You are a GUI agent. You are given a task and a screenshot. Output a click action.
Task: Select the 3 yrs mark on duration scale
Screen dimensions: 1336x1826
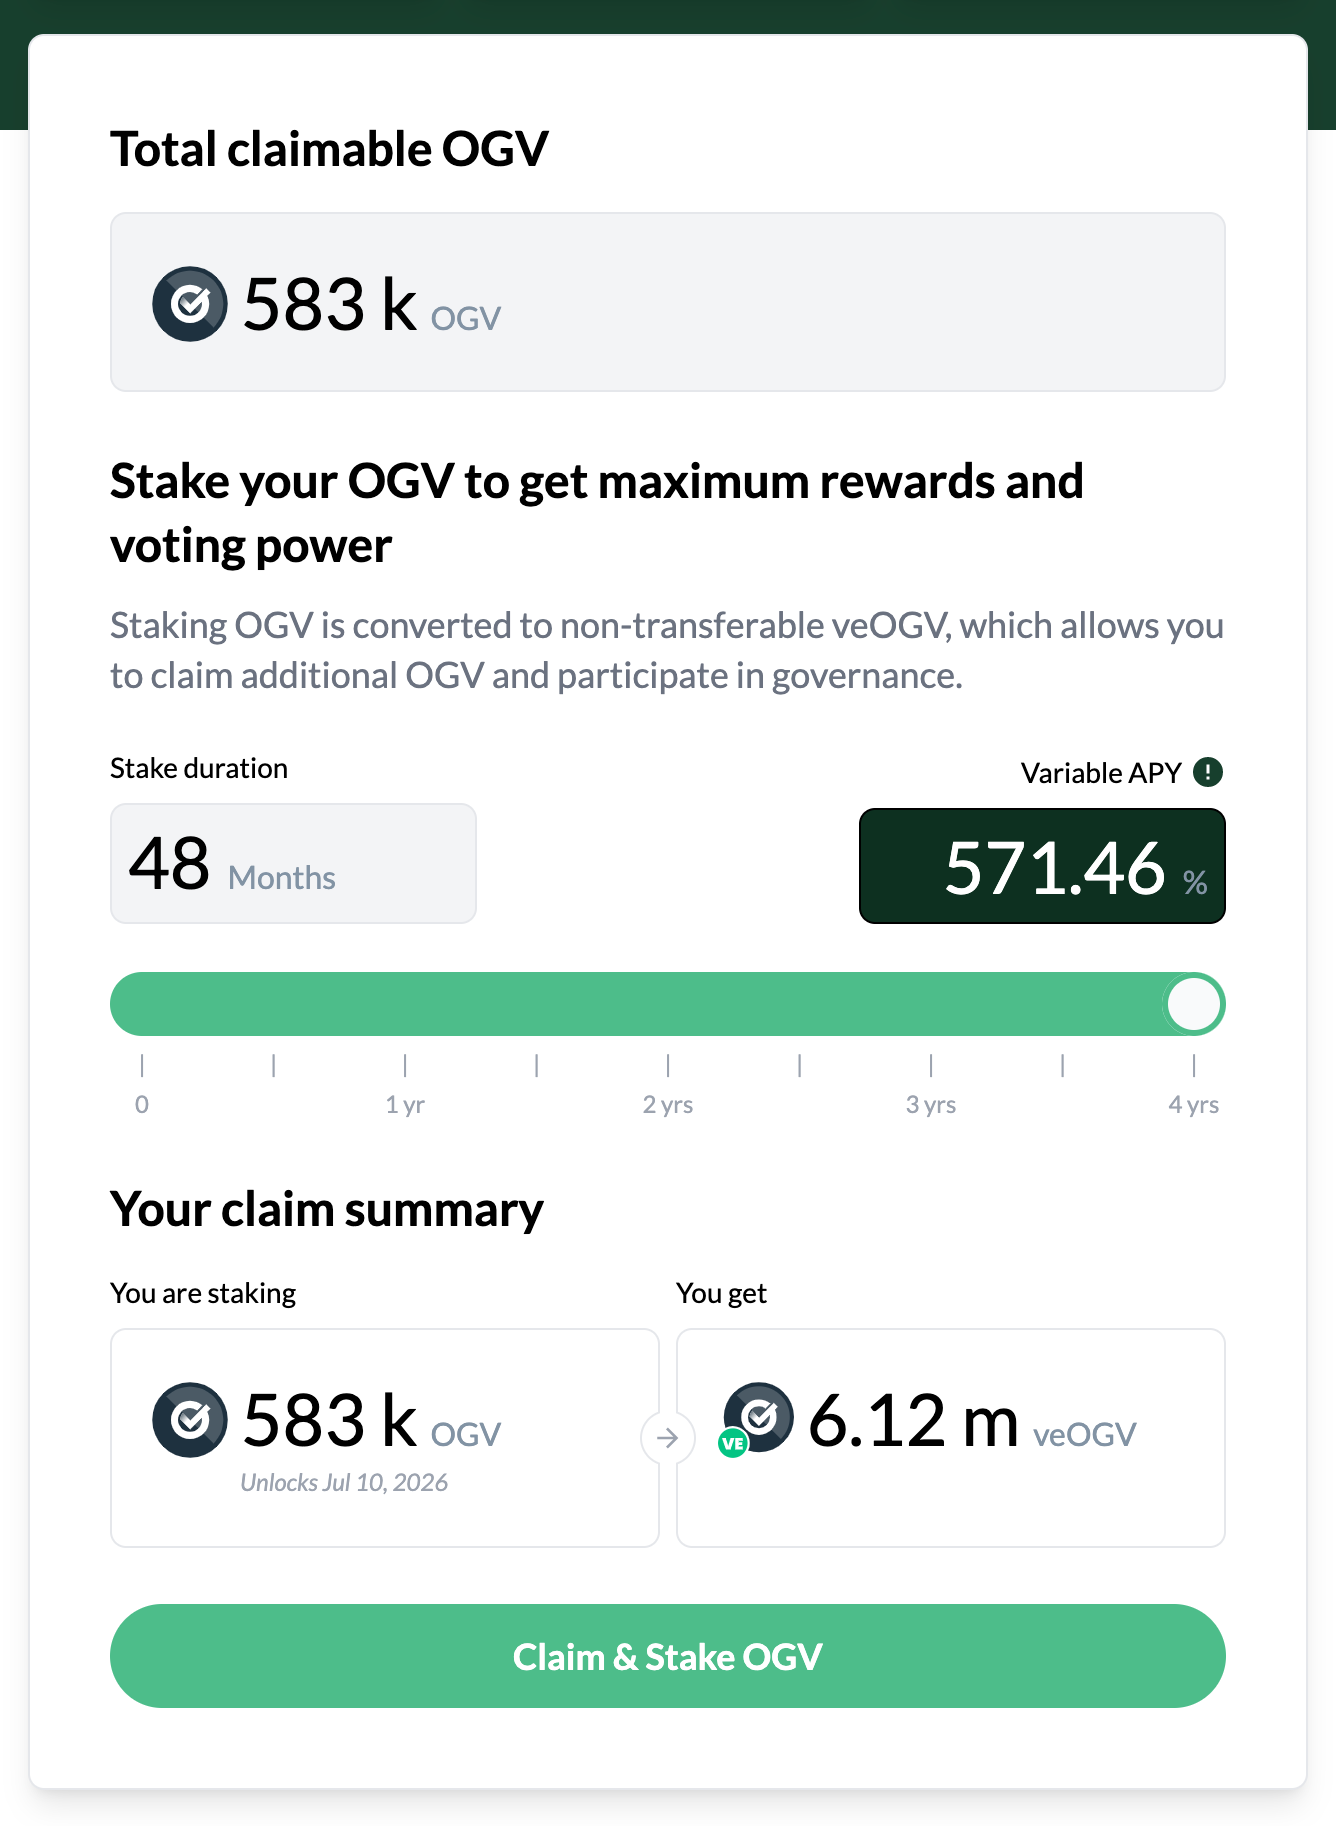[931, 1104]
